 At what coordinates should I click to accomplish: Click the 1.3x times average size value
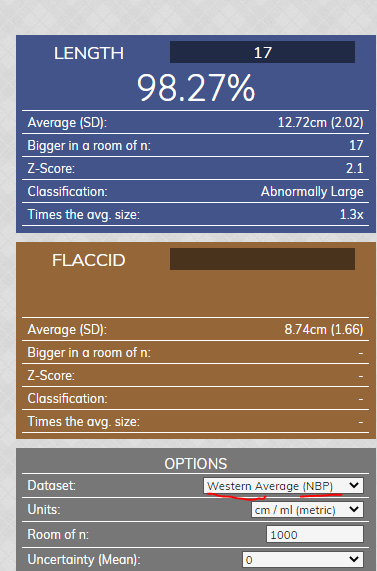pos(352,214)
